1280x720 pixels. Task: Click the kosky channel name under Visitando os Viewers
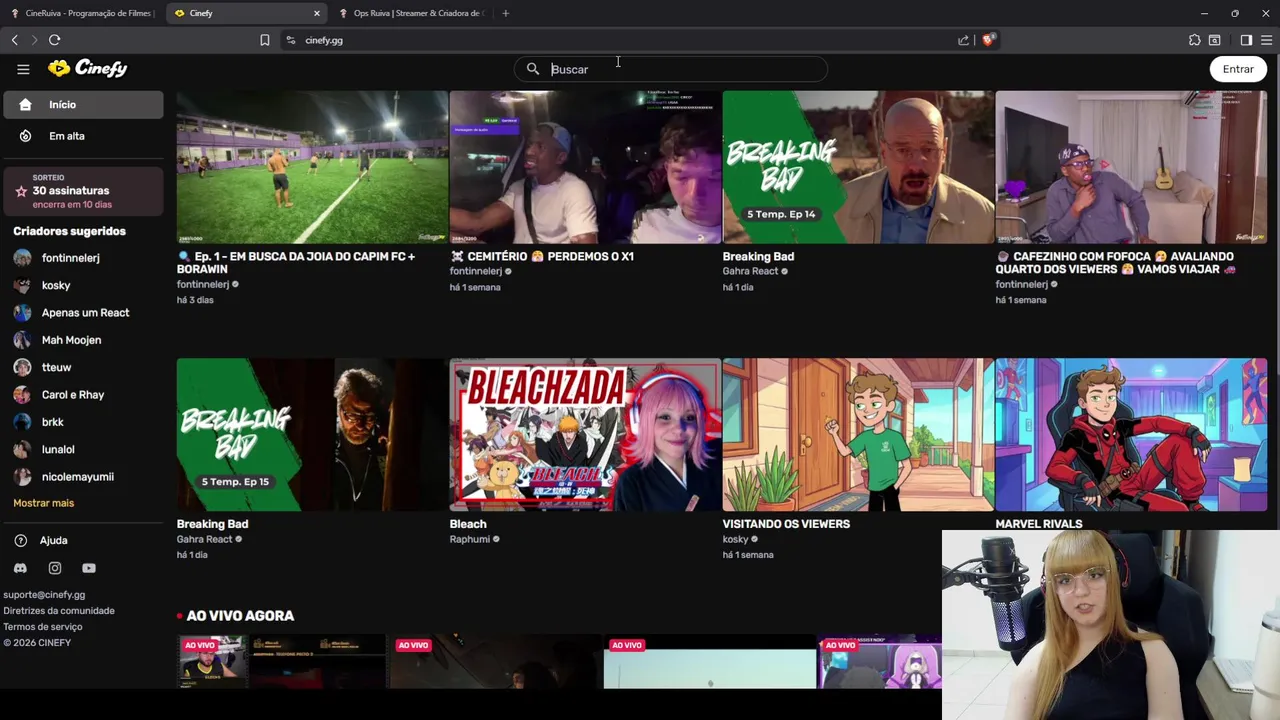(735, 539)
